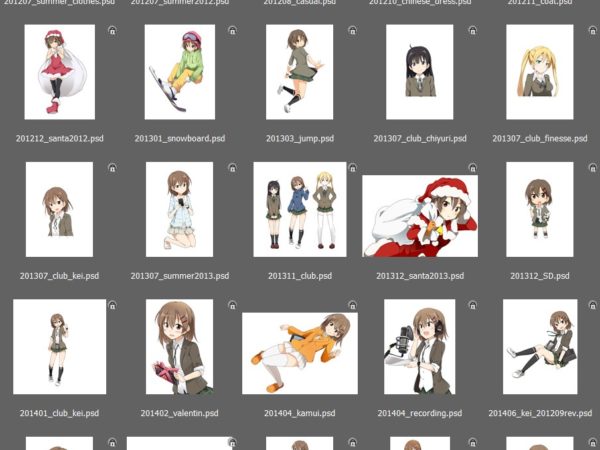Viewport: 600px width, 450px height.
Task: Click the file name 201311_club.psd
Action: [x=300, y=276]
